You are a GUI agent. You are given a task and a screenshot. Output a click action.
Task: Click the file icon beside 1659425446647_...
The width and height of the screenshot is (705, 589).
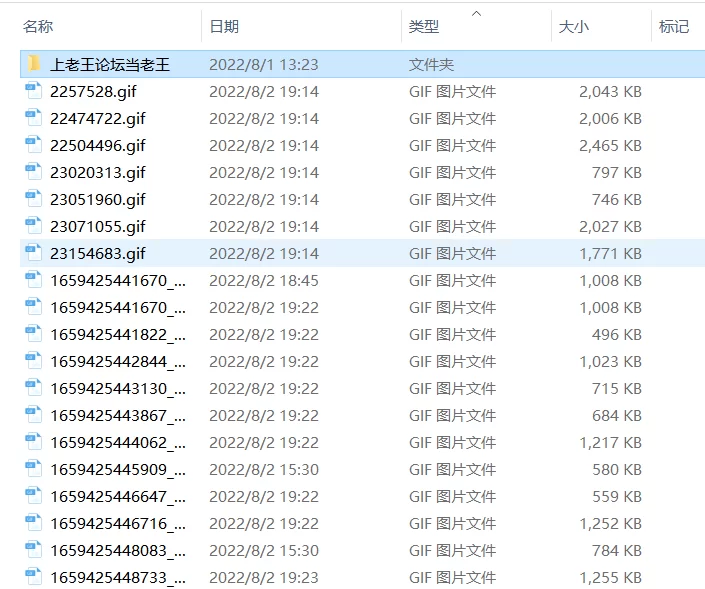click(34, 495)
